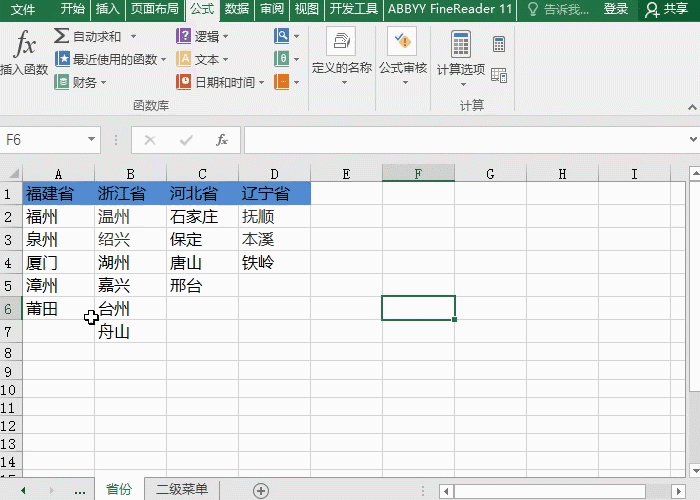Switch to 二级菜单 sheet tab

(182, 489)
